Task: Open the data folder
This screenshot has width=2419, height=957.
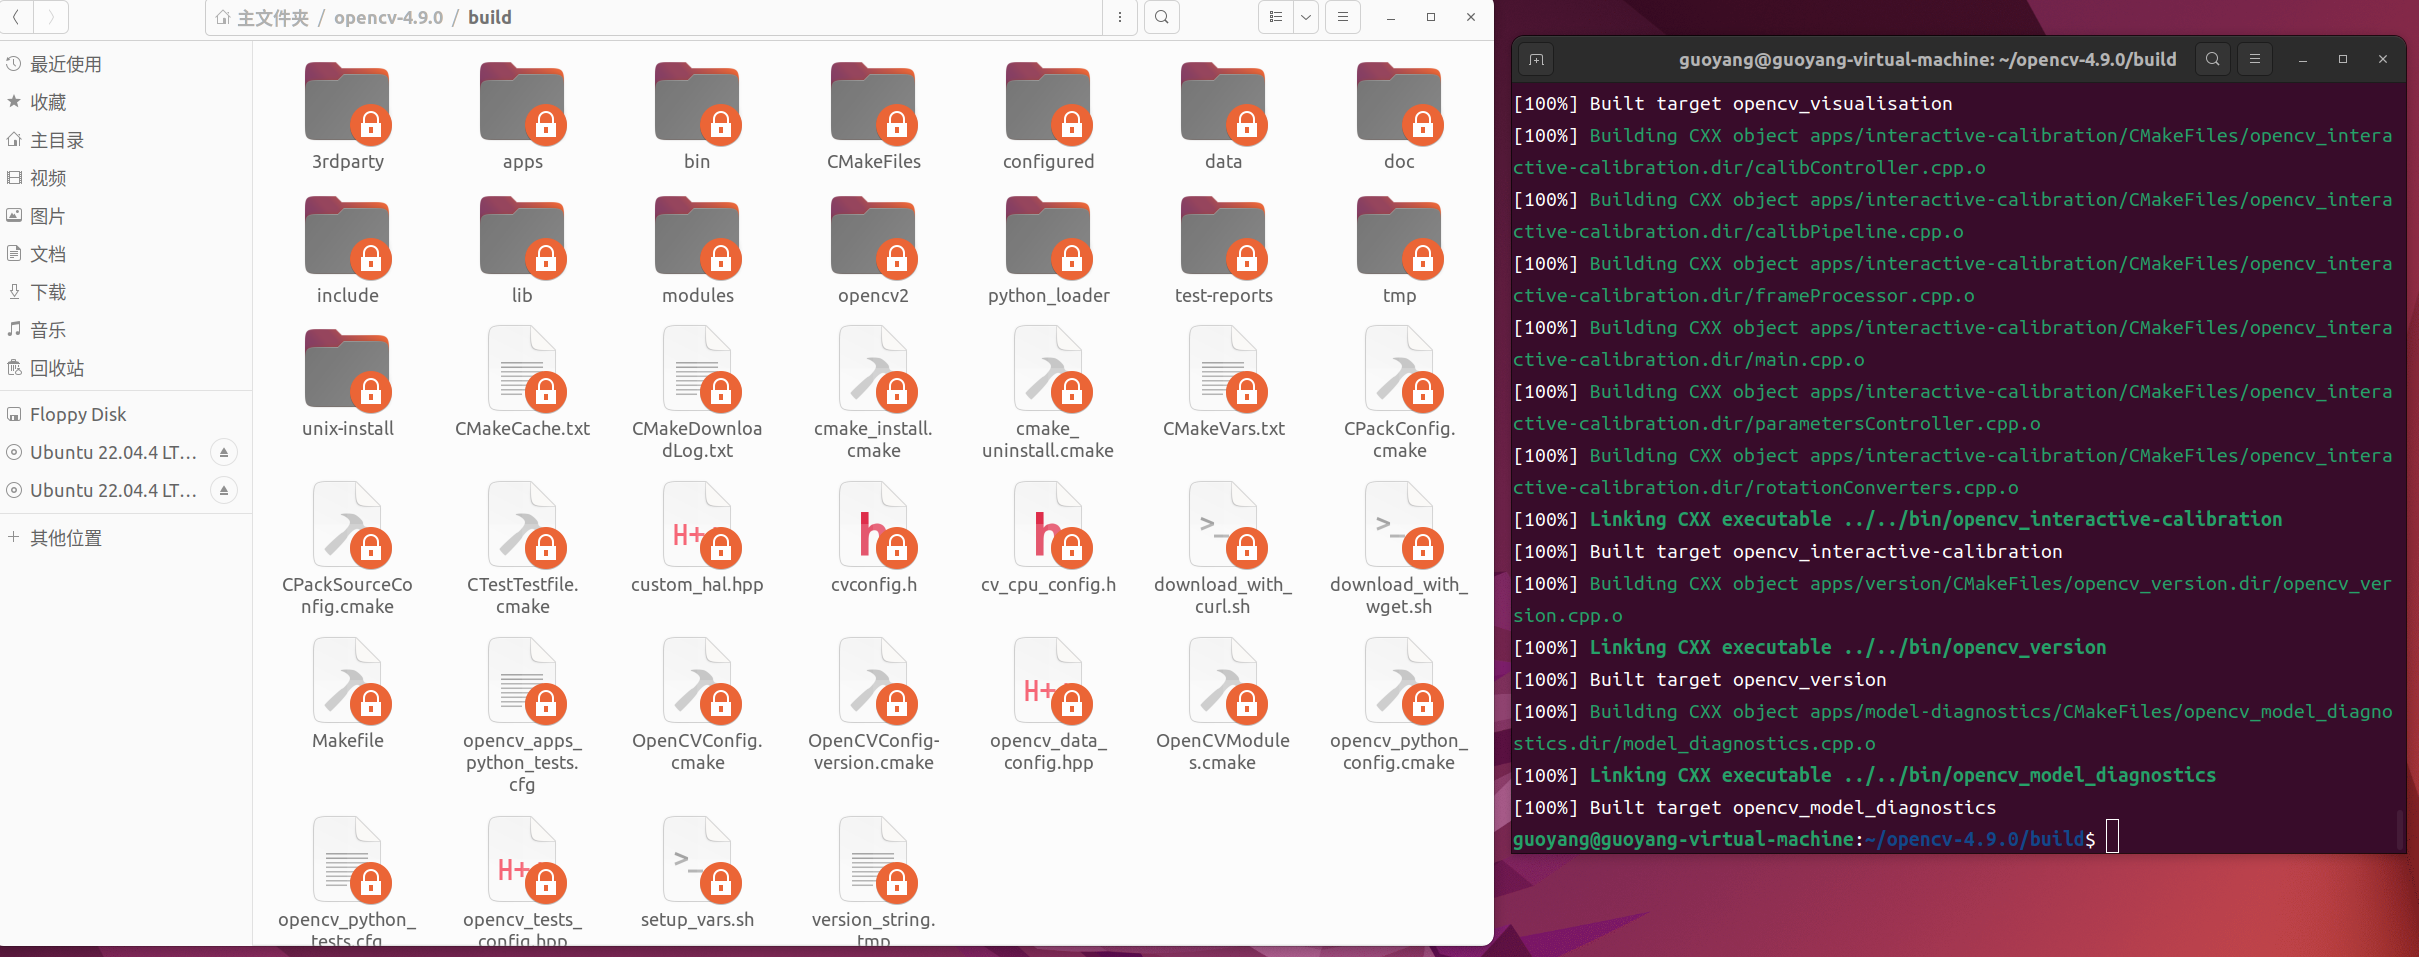Action: click(x=1223, y=116)
